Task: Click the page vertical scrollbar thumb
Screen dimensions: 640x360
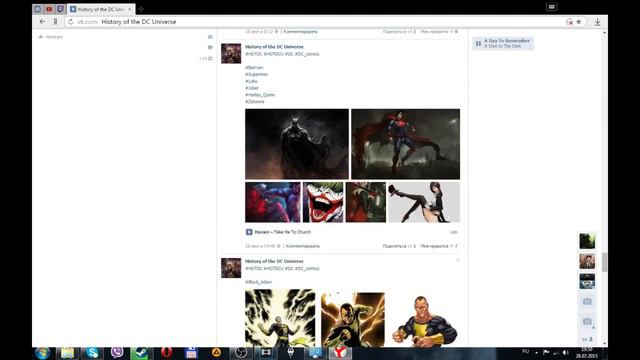Action: click(x=604, y=262)
